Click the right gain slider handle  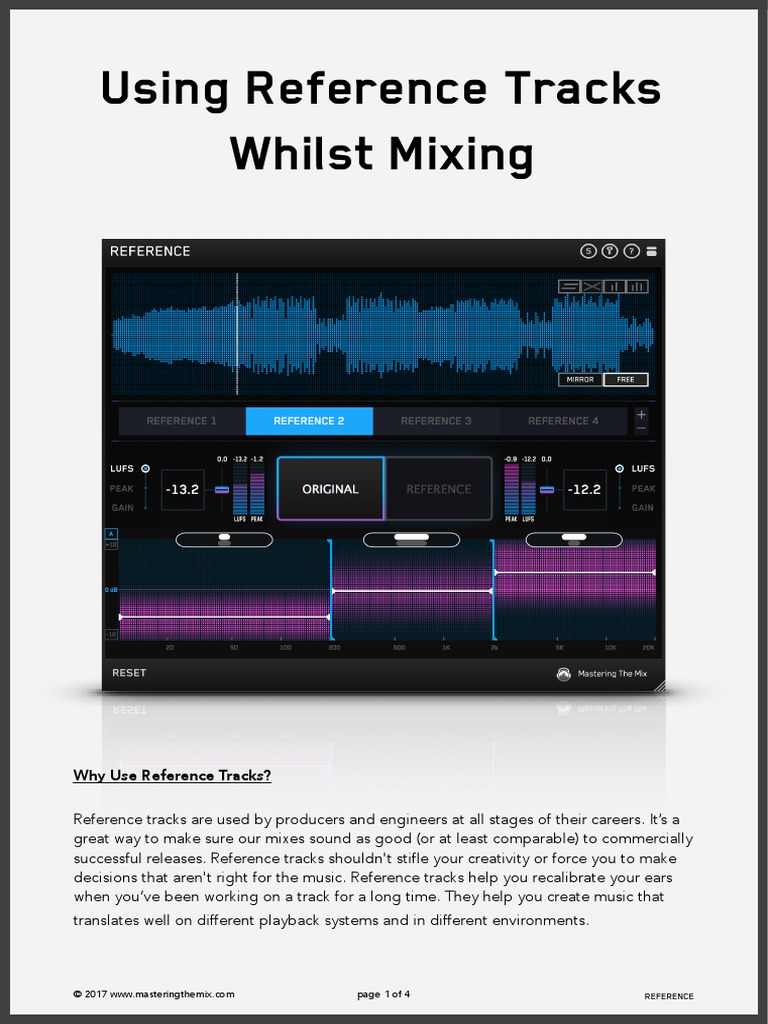pos(547,490)
